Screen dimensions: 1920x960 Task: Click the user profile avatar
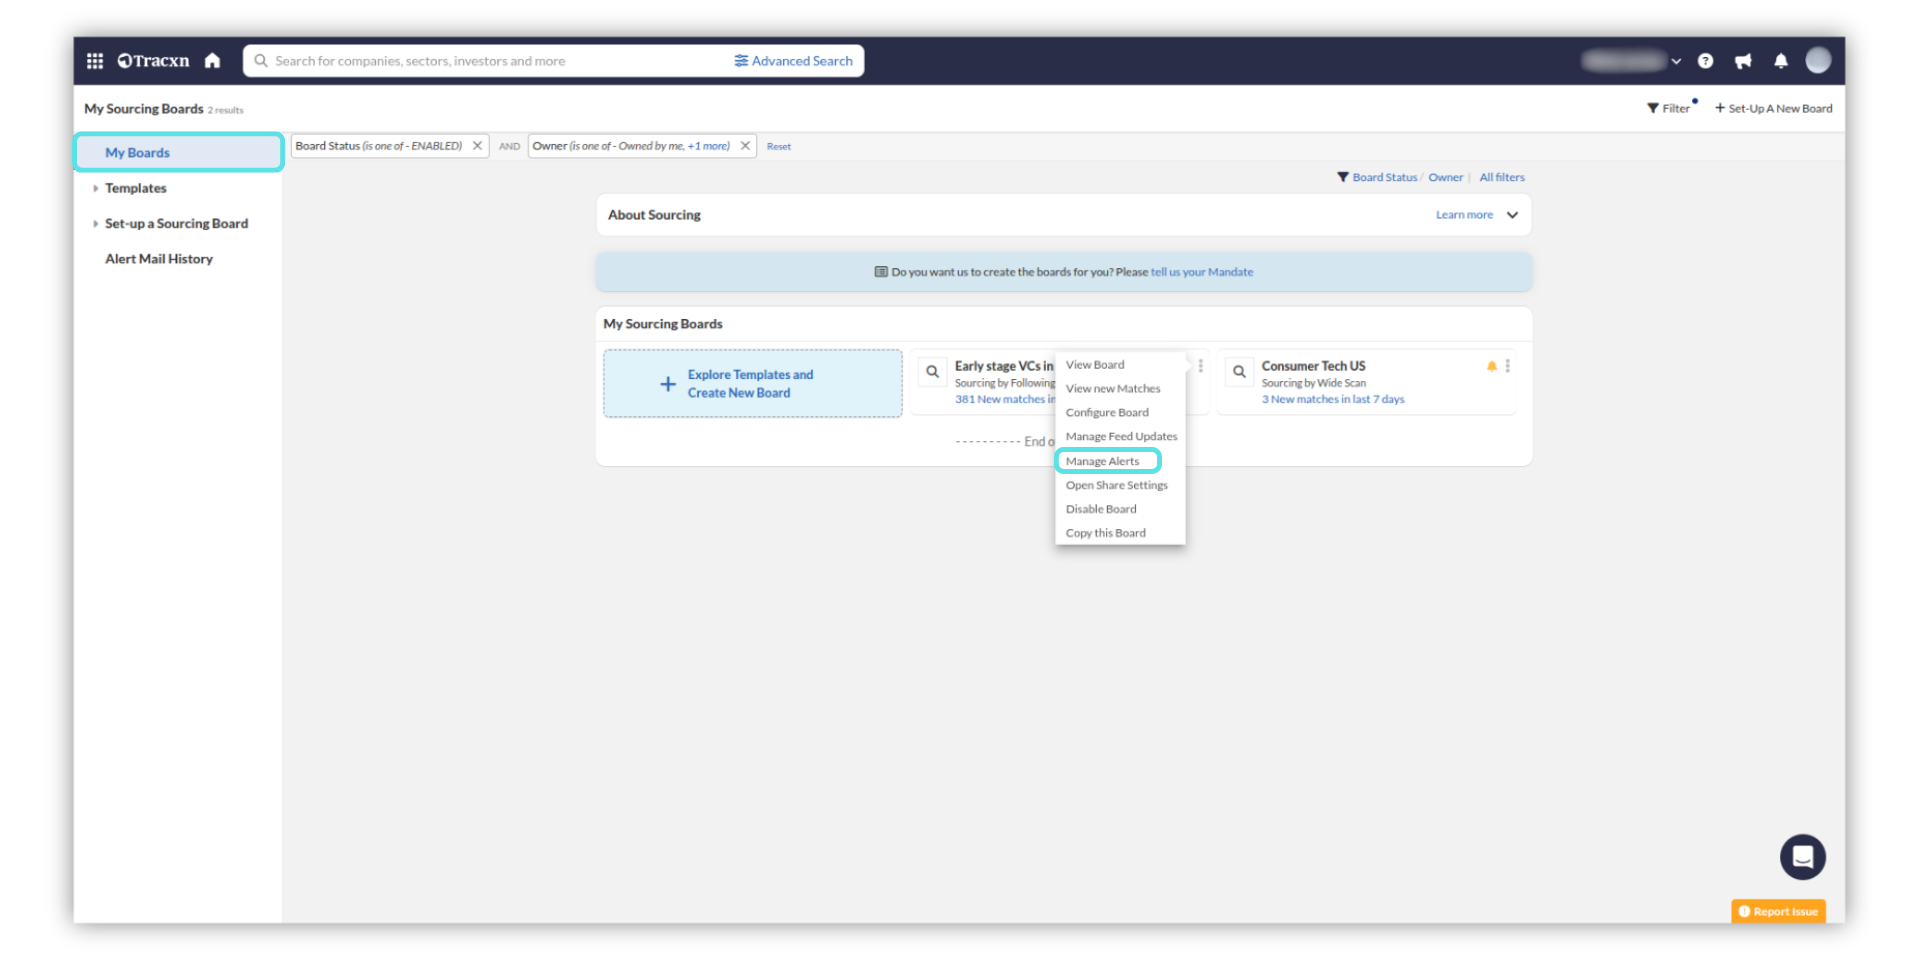pyautogui.click(x=1817, y=61)
